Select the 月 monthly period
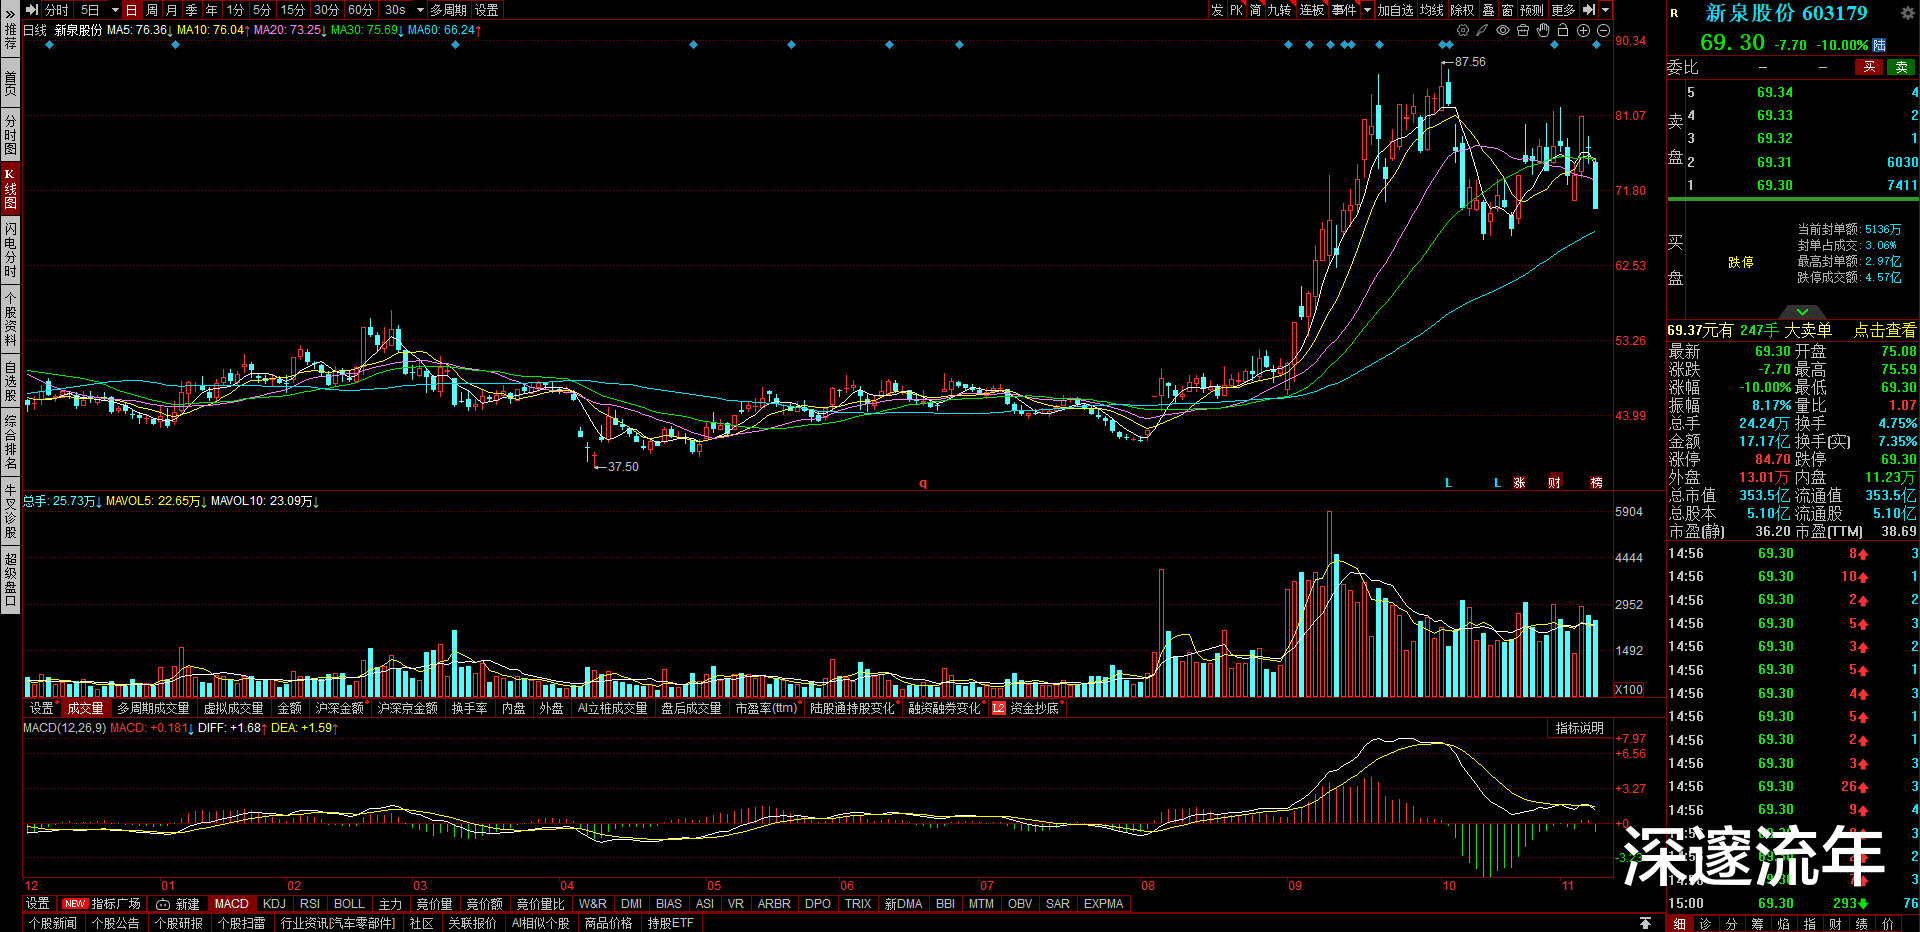1920x932 pixels. (x=172, y=10)
